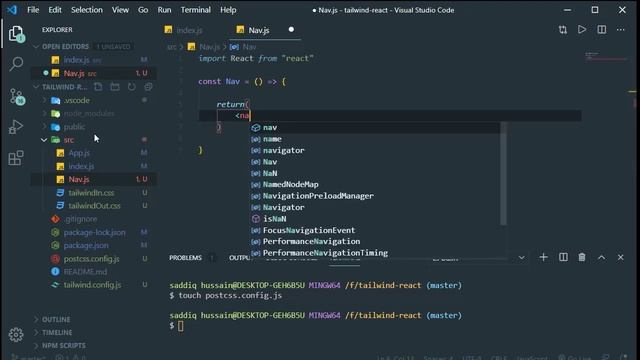Open the Run and Debug view

click(x=16, y=127)
